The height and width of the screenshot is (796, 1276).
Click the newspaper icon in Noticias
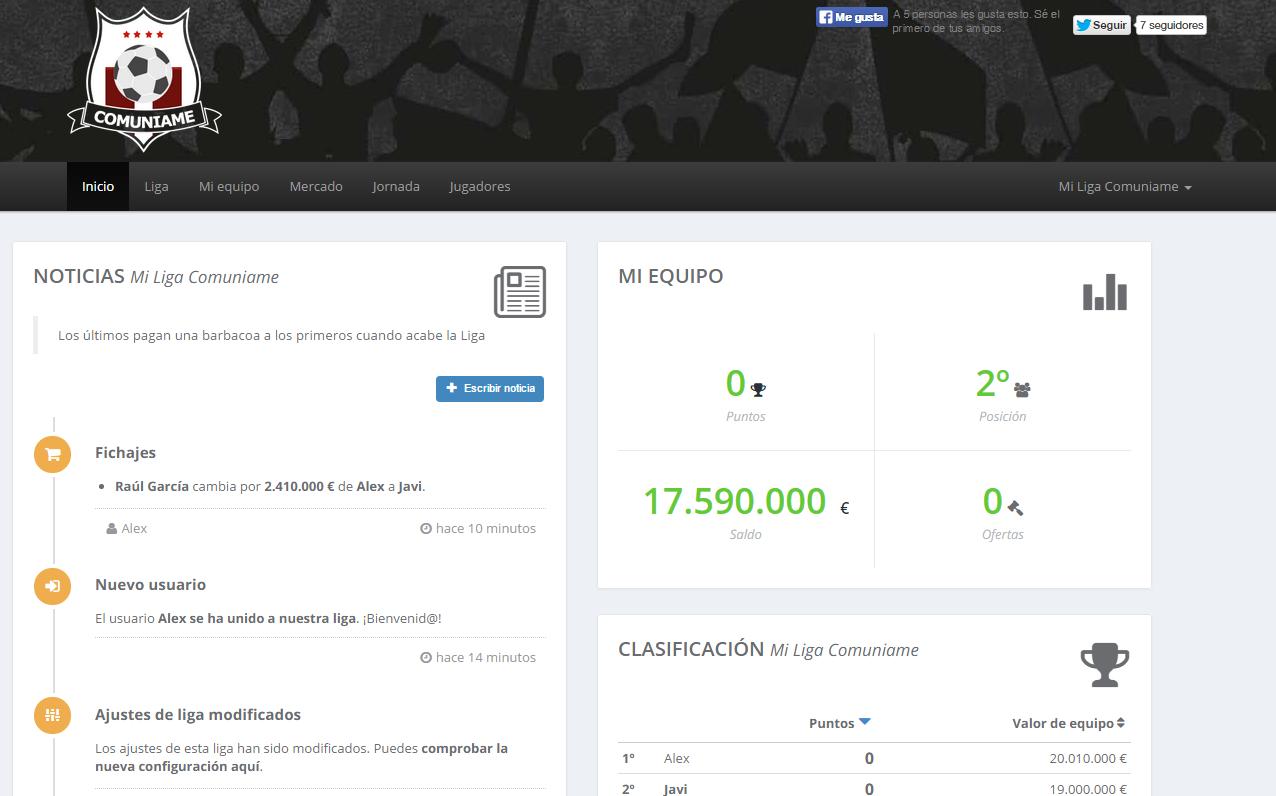tap(519, 292)
